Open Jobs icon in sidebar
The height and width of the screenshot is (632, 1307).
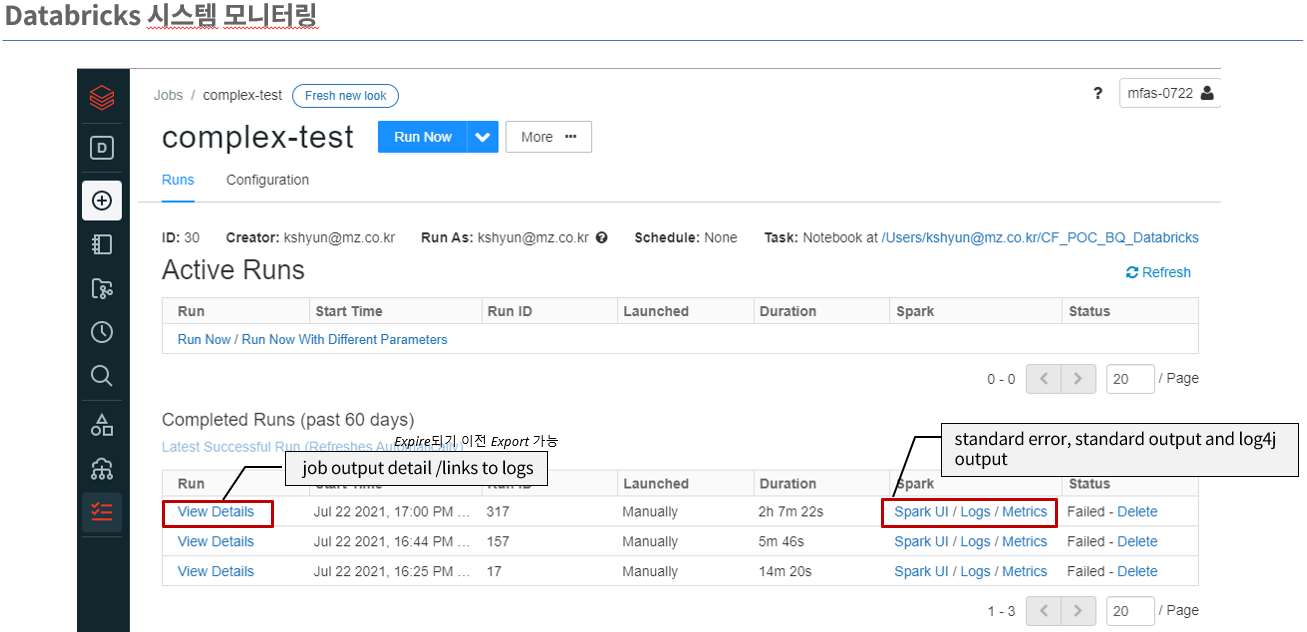pyautogui.click(x=102, y=512)
